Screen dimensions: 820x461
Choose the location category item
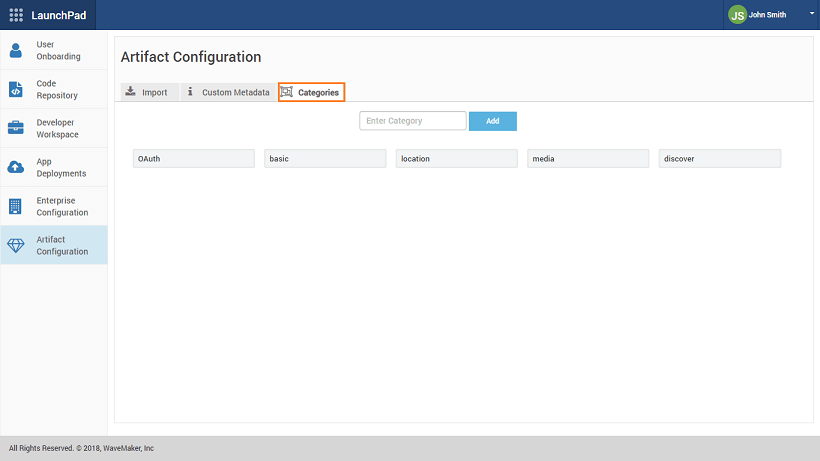coord(456,159)
